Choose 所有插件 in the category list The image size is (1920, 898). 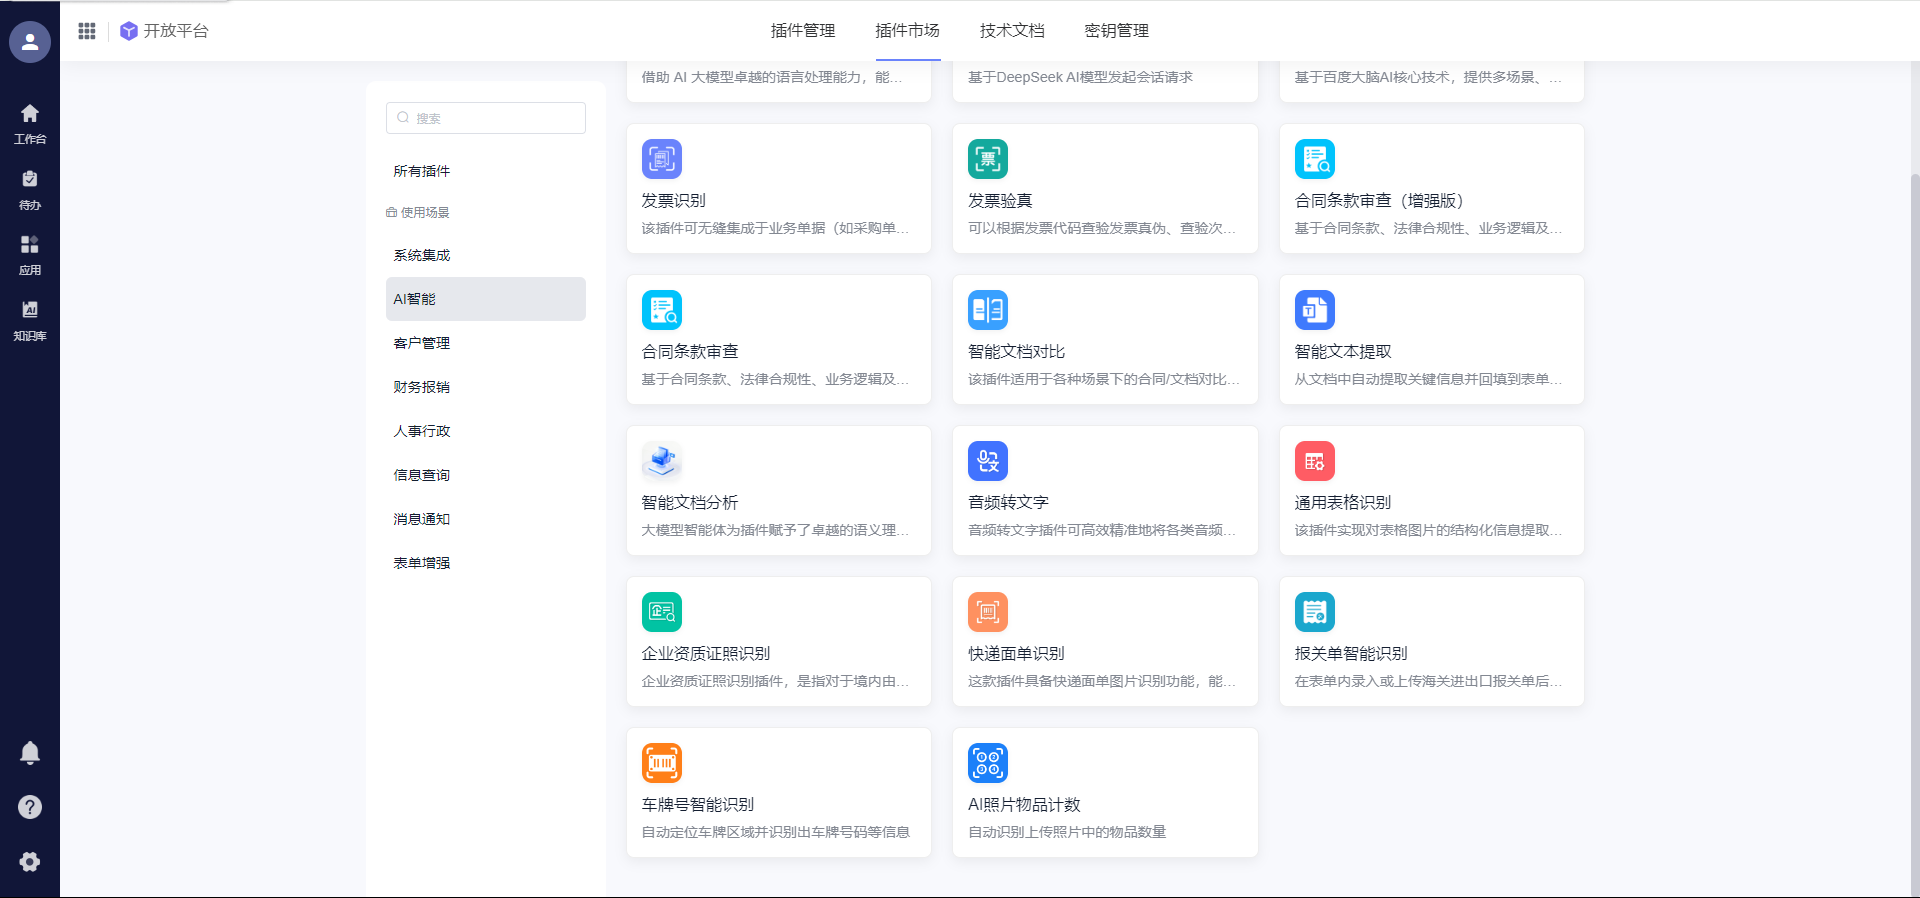tap(422, 171)
